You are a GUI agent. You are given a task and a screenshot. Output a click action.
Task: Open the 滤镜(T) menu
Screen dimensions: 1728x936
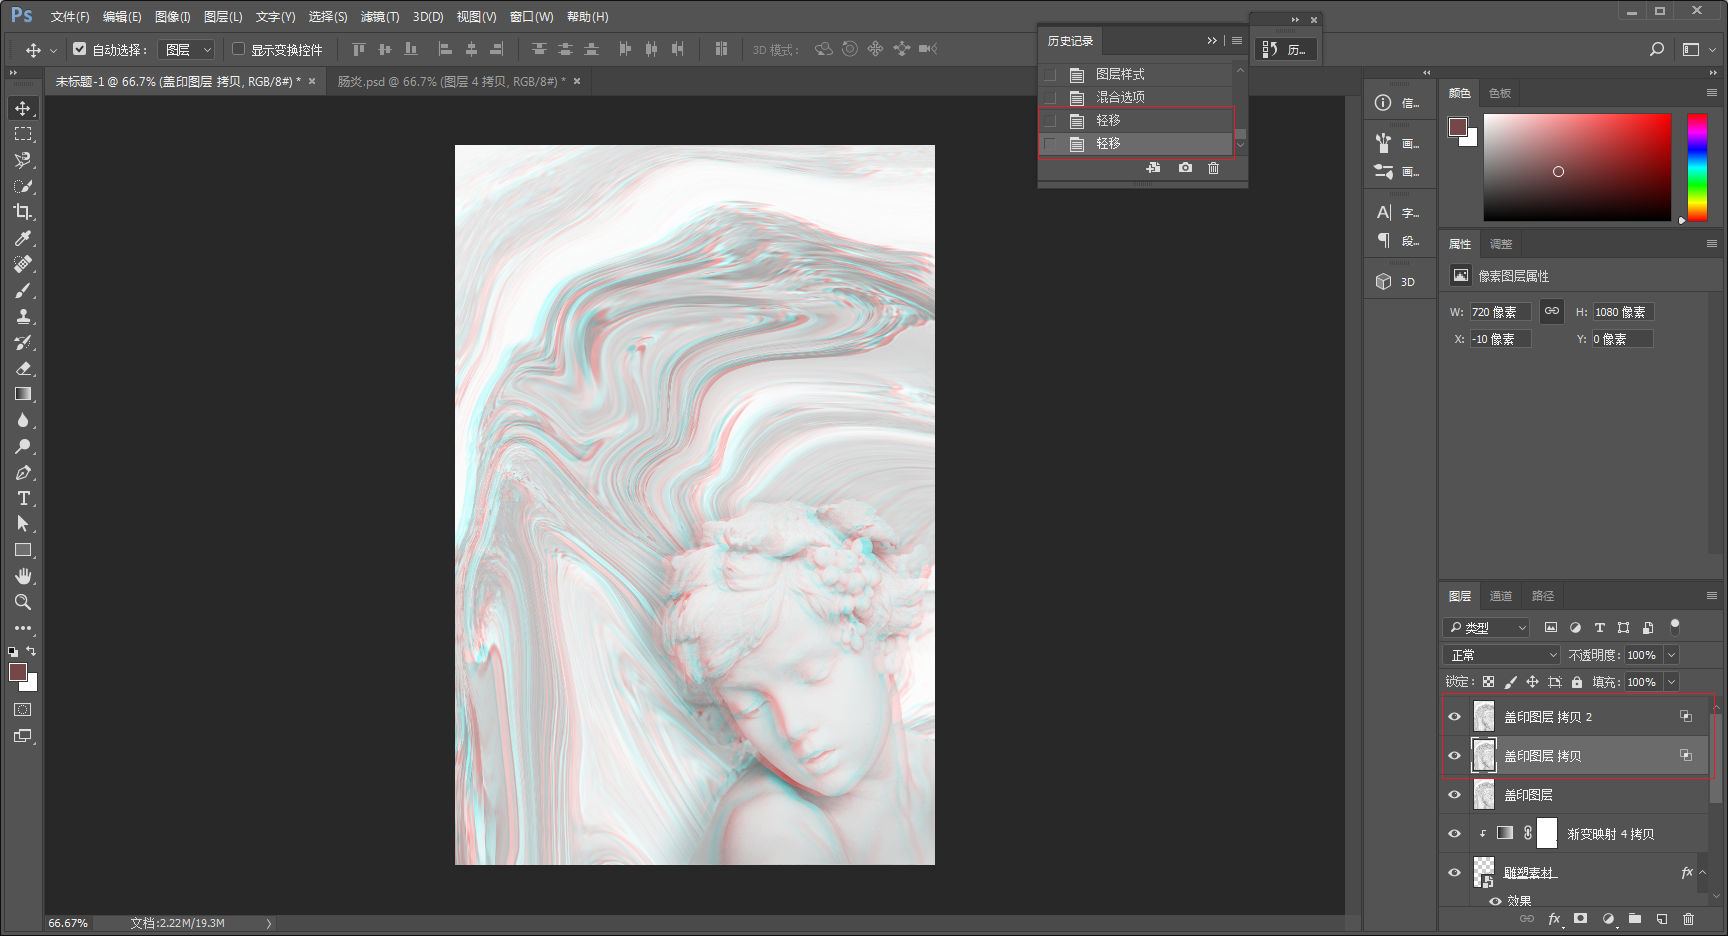380,17
